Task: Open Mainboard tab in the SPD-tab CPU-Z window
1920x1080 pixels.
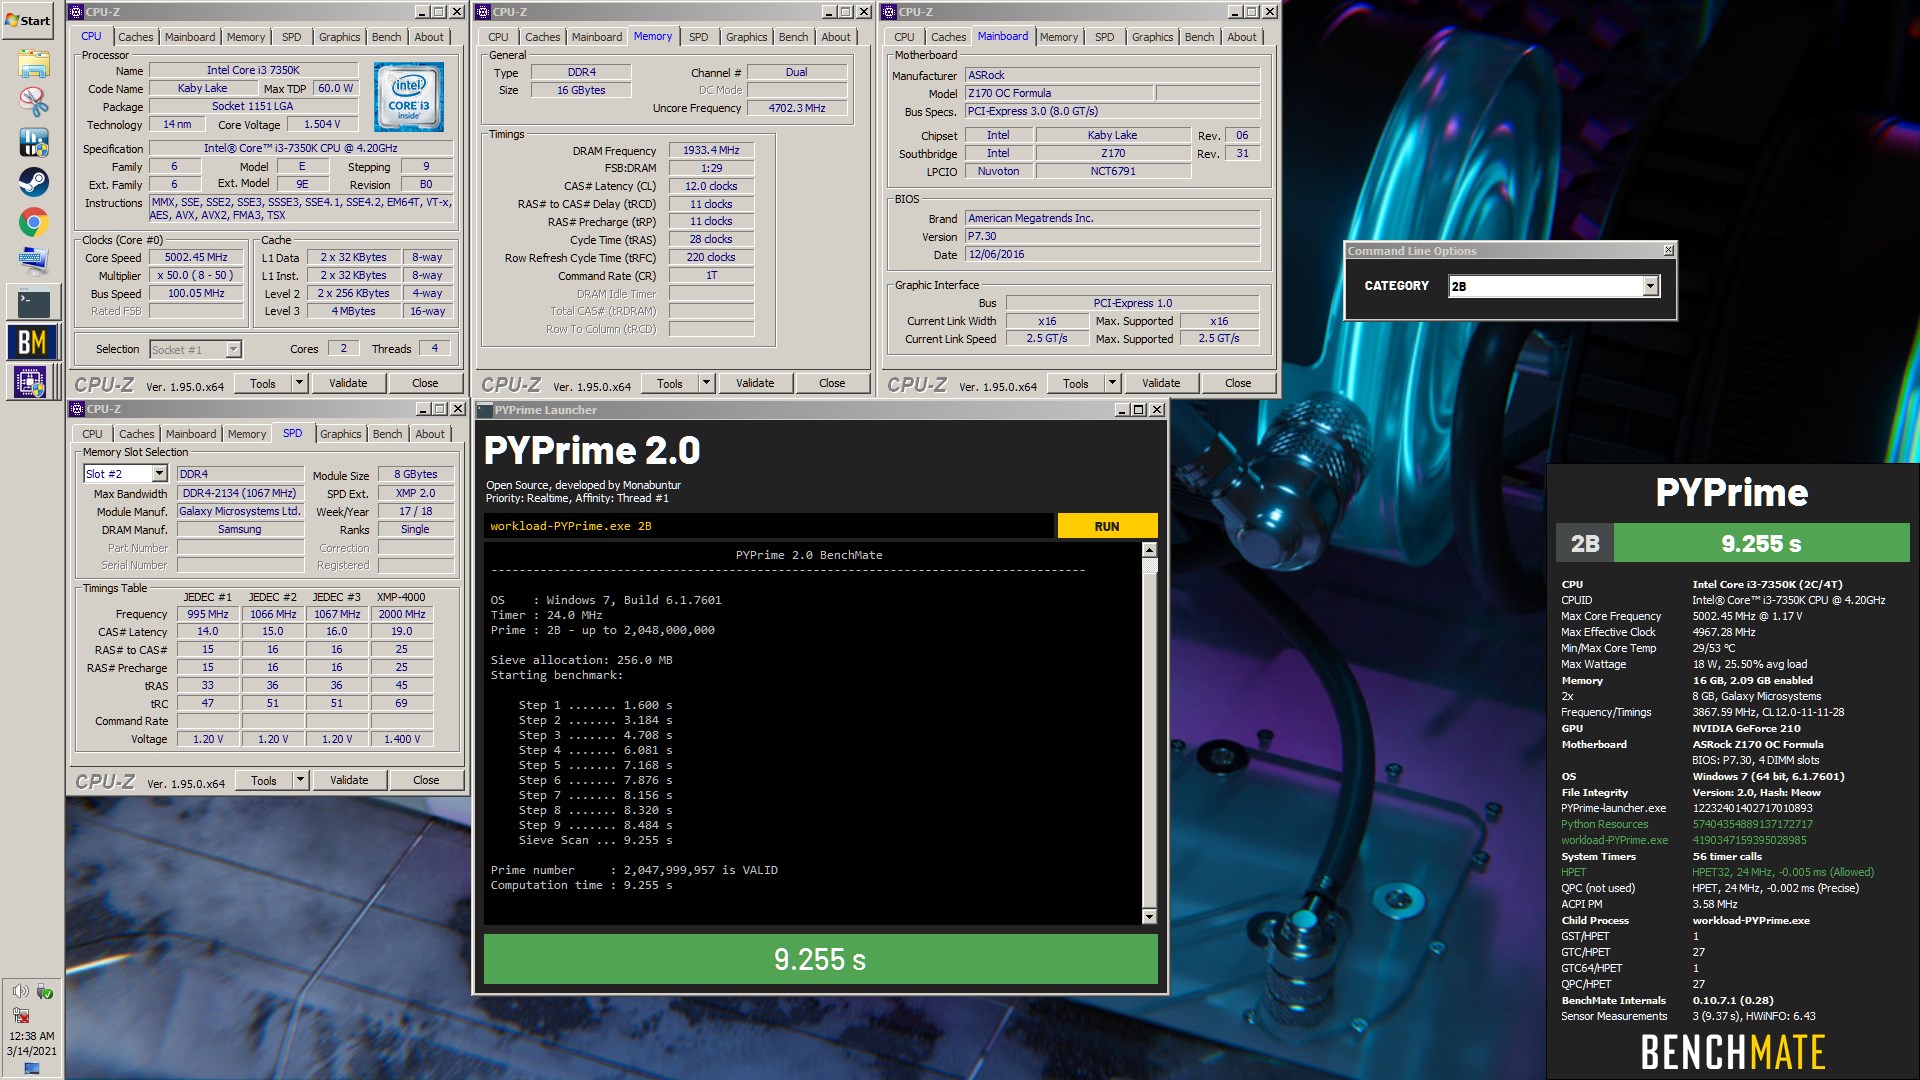Action: (191, 434)
